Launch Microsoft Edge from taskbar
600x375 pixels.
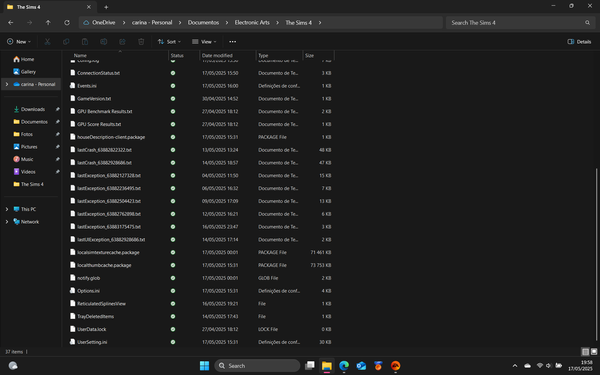tap(344, 366)
